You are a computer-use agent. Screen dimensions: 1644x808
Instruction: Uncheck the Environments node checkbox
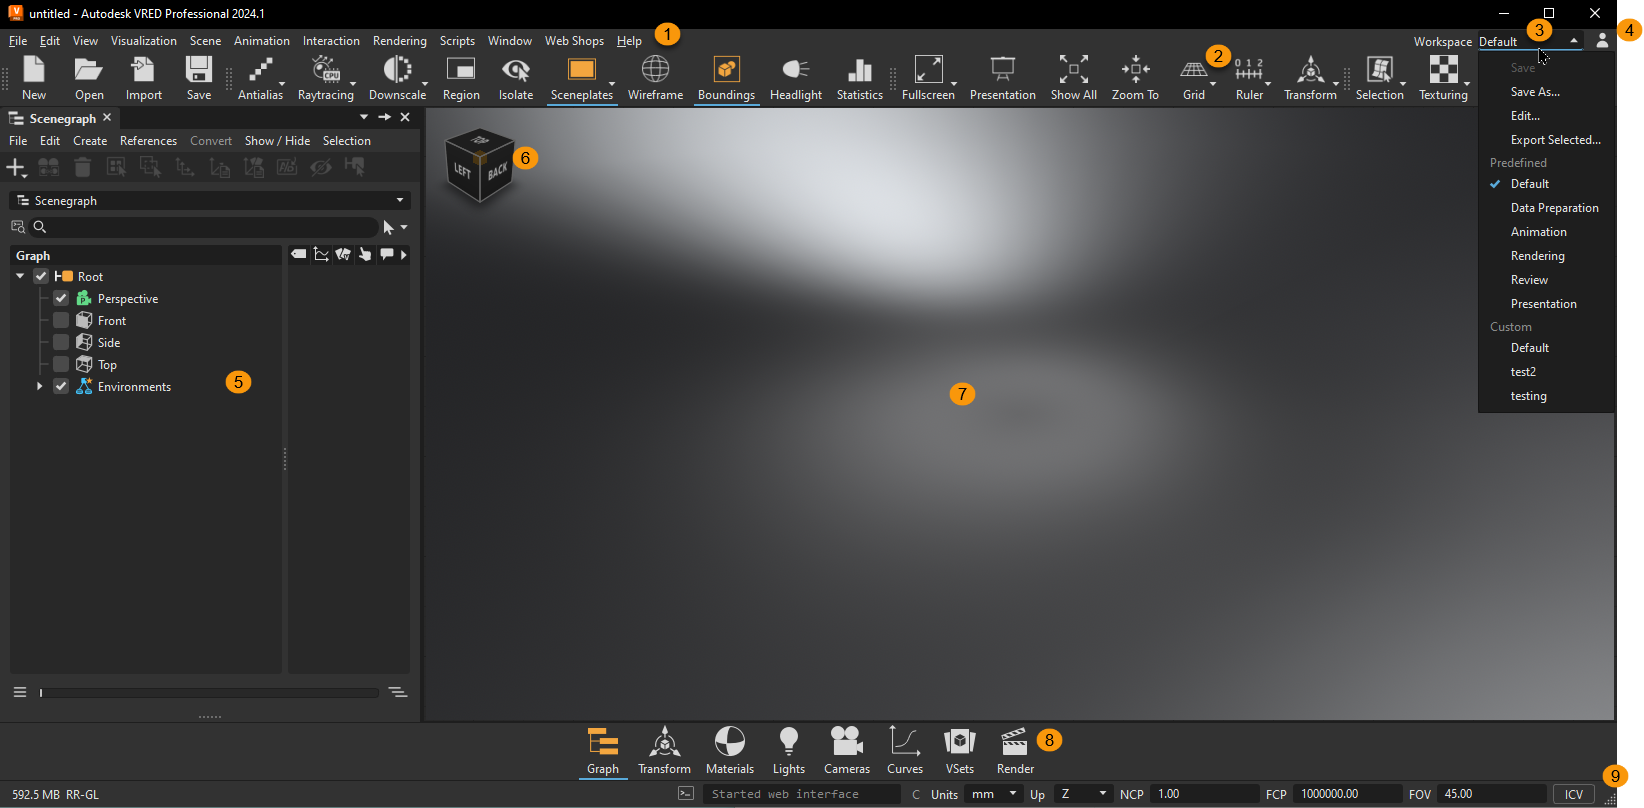(61, 386)
